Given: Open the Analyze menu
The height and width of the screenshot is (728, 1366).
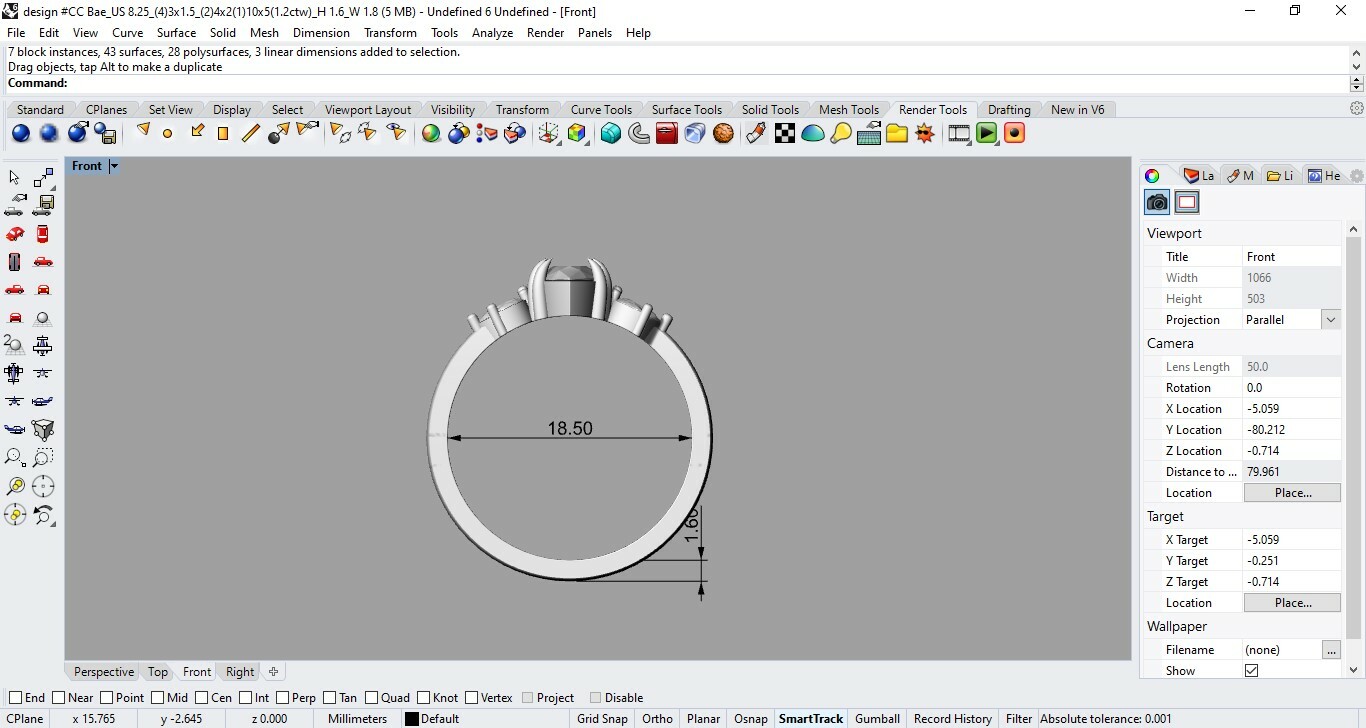Looking at the screenshot, I should [x=492, y=33].
